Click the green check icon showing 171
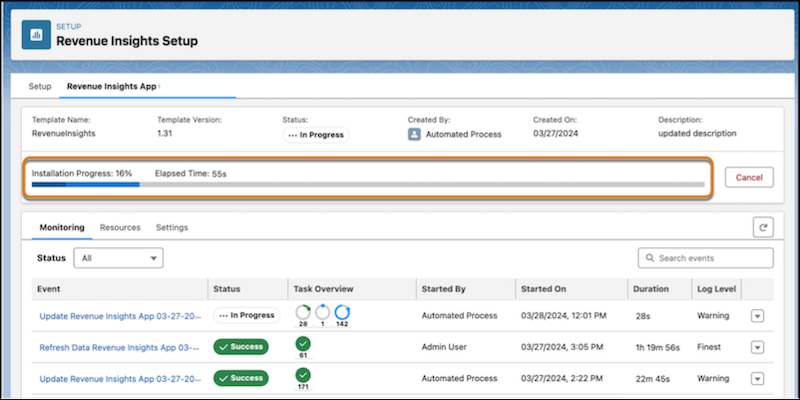 click(303, 376)
